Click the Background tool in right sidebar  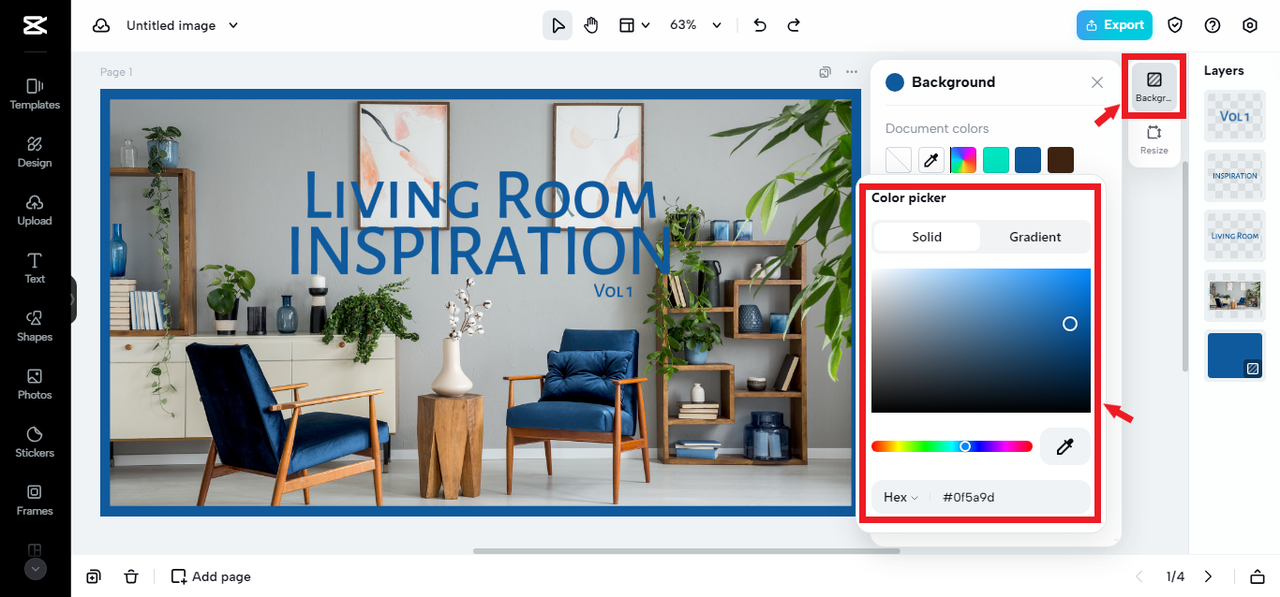coord(1154,86)
